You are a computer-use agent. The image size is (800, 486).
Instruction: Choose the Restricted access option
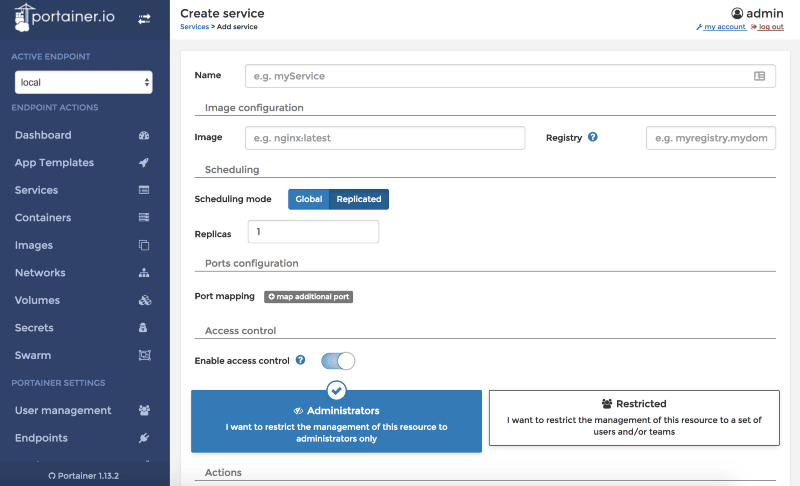[634, 417]
